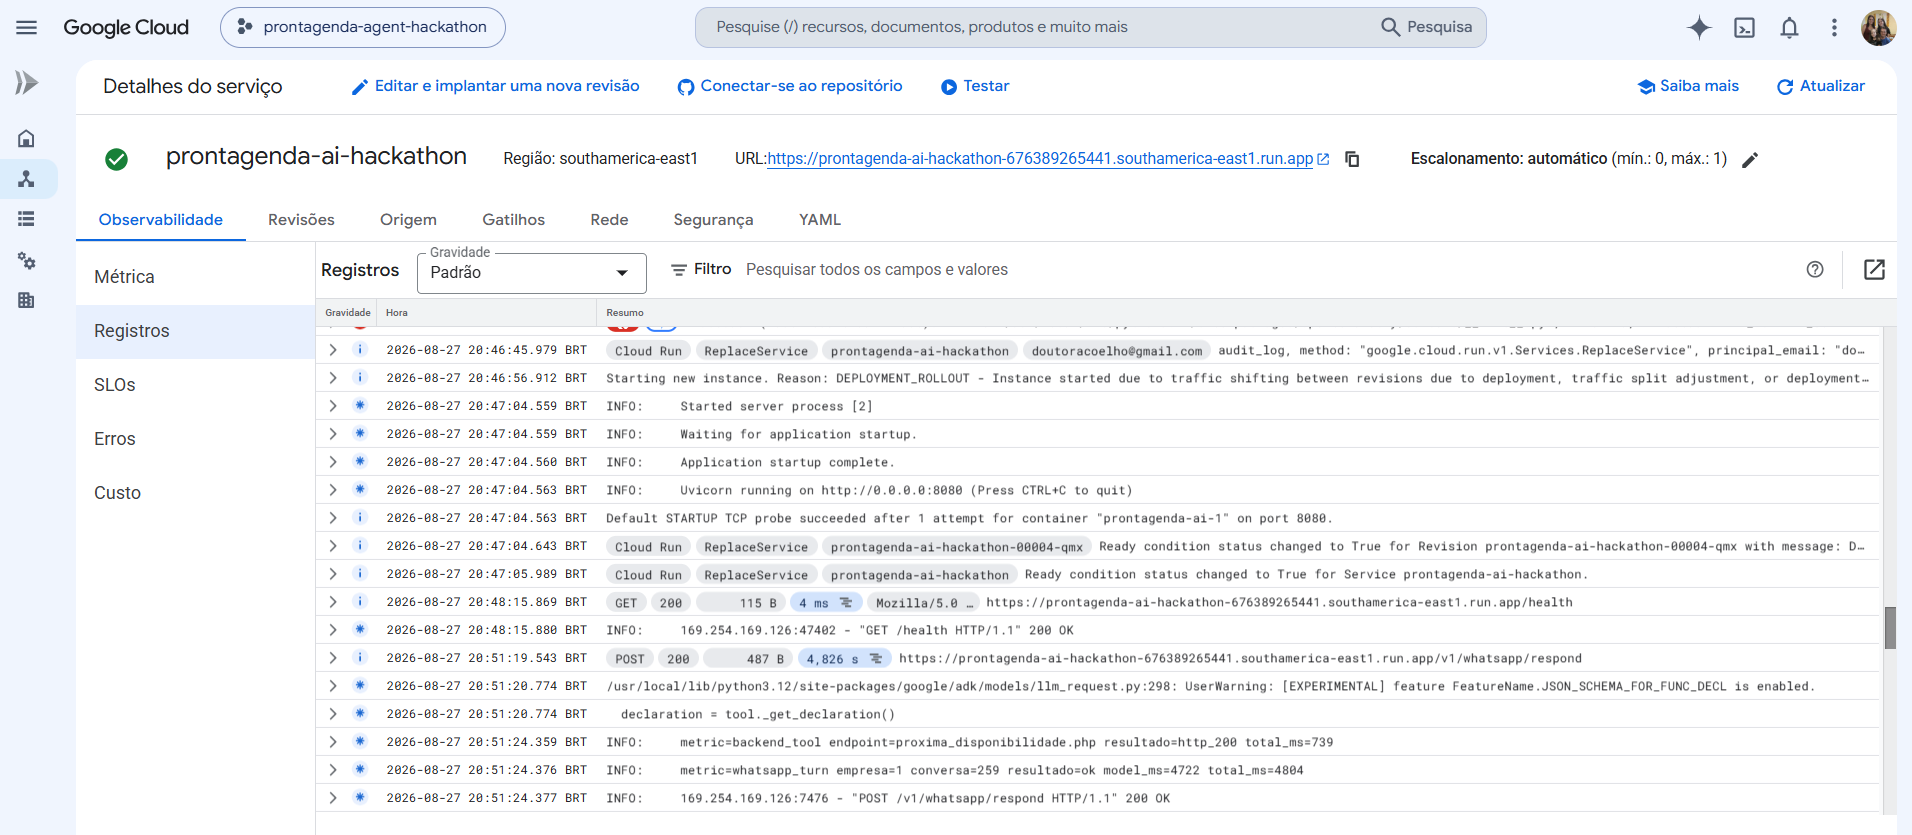Expand the GET /health 20:48:15.869 entry
The image size is (1912, 835).
click(333, 602)
